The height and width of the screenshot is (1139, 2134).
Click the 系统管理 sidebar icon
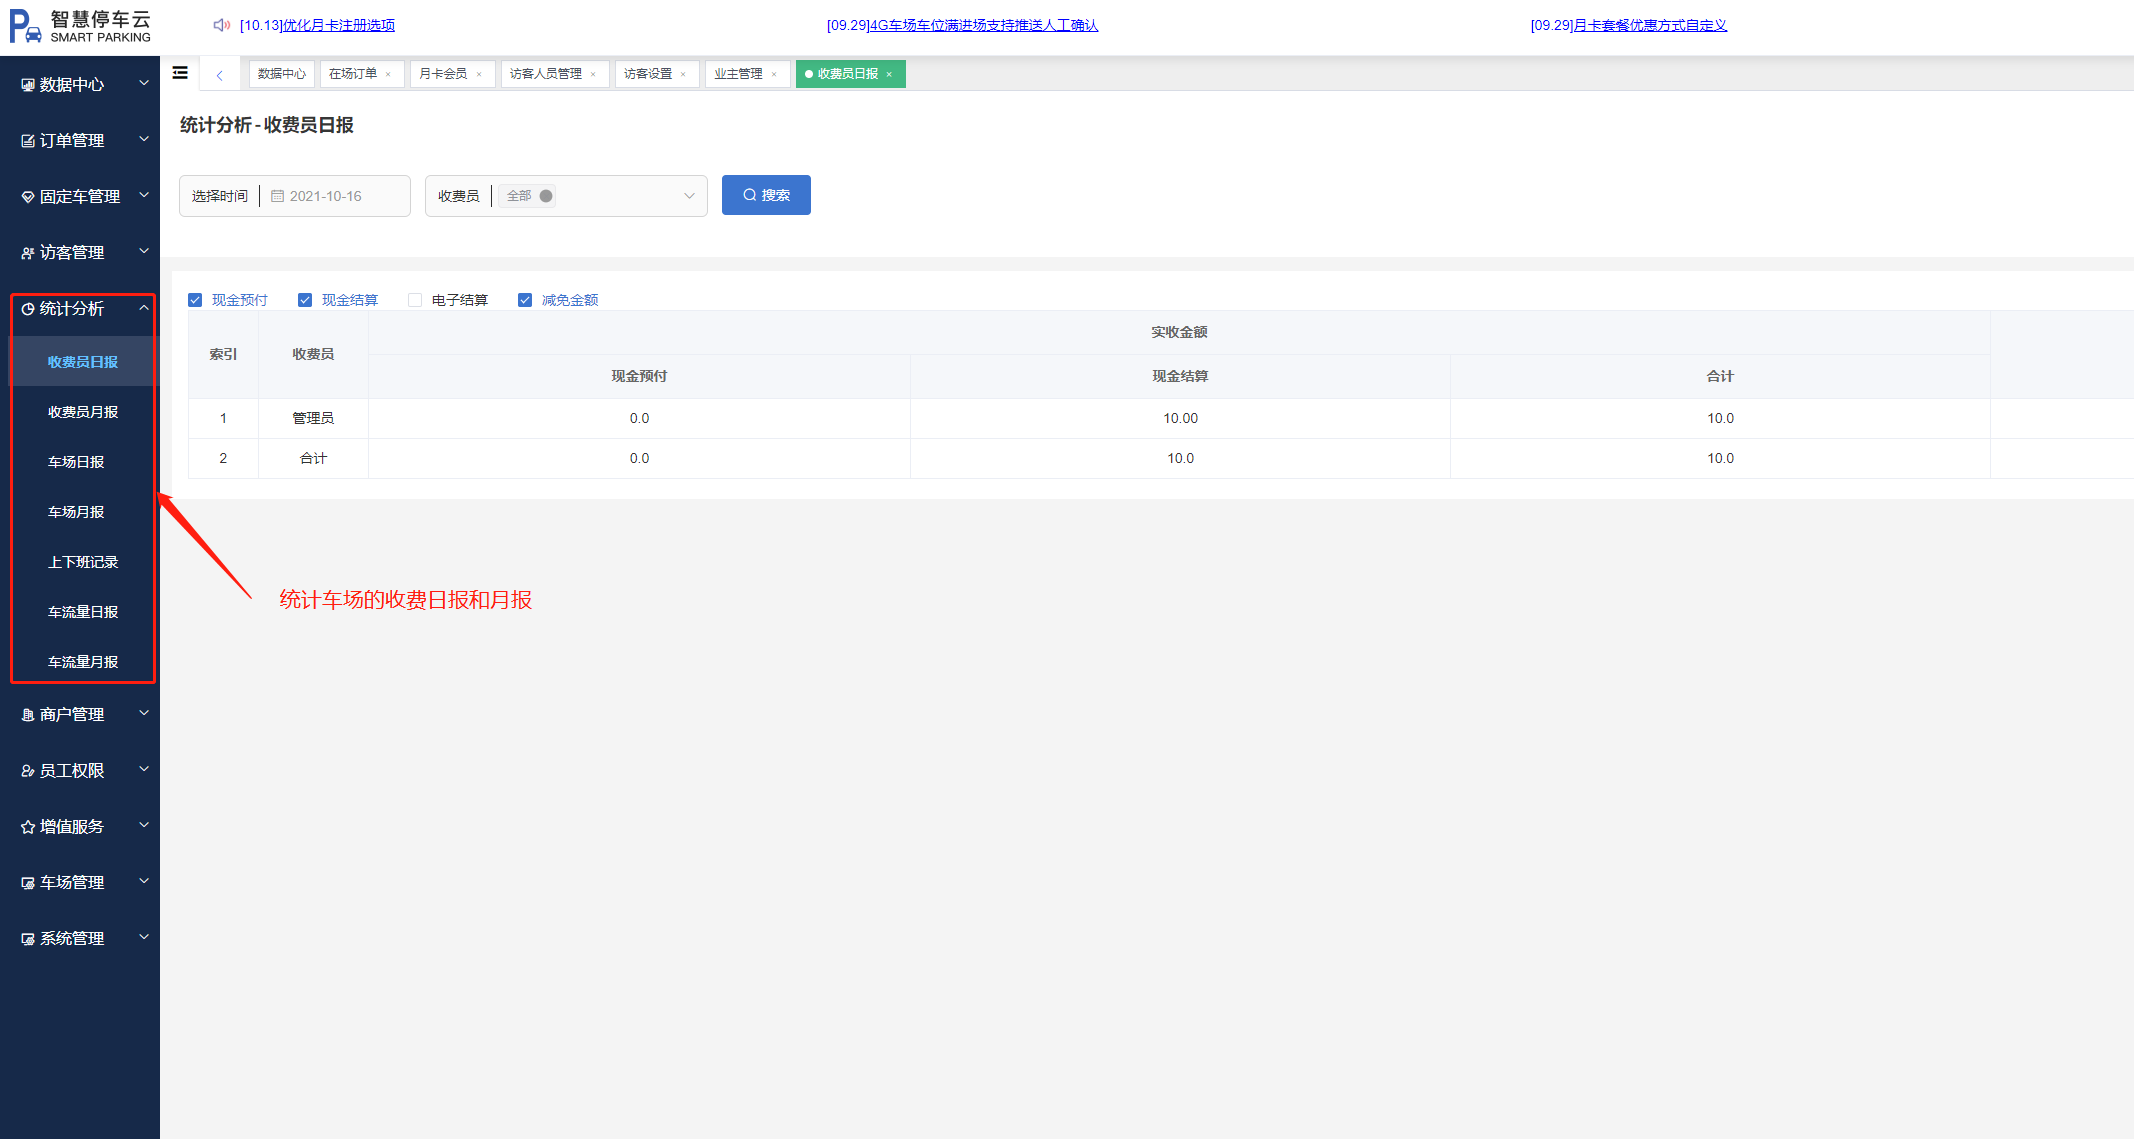pyautogui.click(x=28, y=939)
